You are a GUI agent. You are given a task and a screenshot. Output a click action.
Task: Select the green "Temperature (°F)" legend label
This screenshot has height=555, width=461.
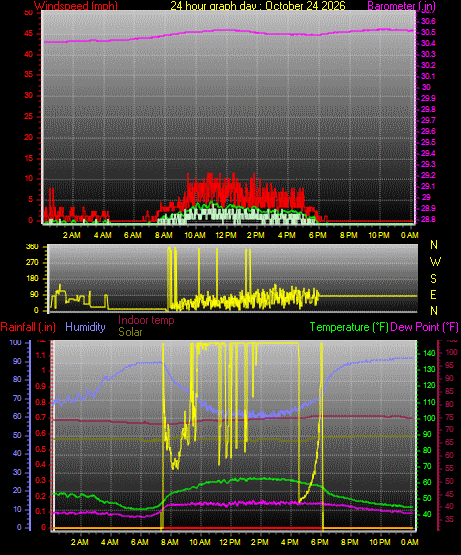tap(349, 327)
